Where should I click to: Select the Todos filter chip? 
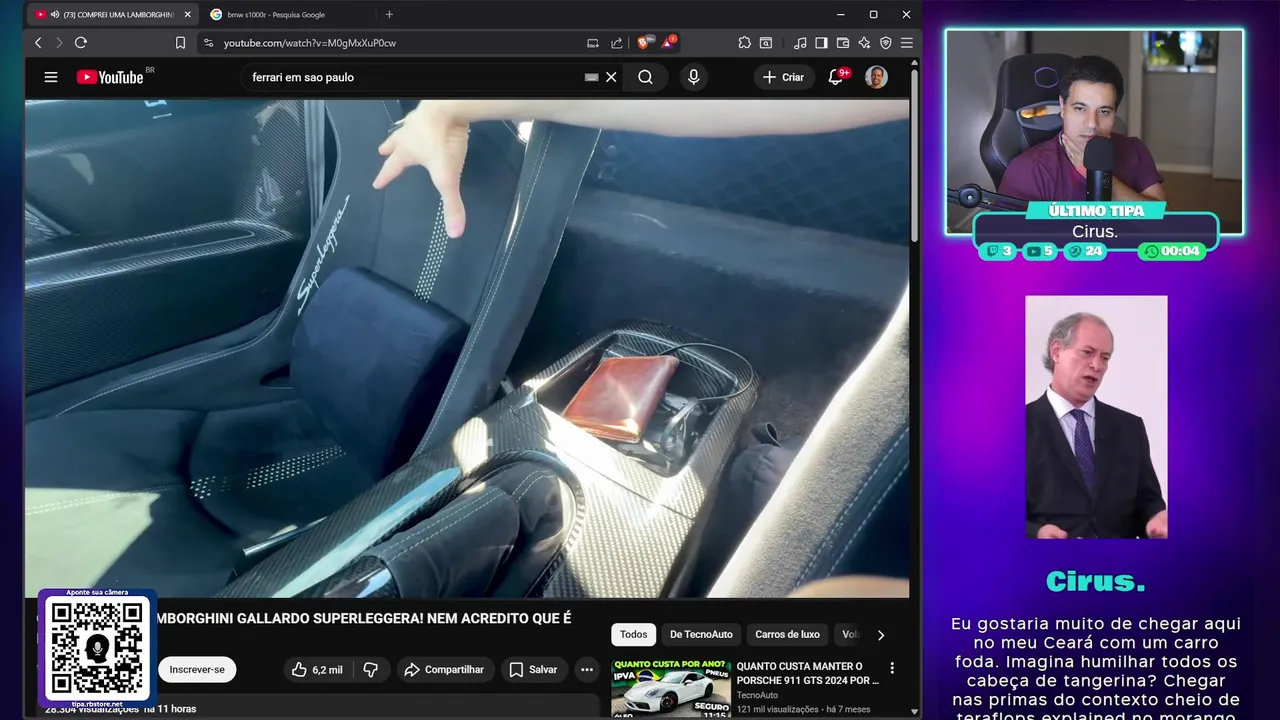point(633,634)
